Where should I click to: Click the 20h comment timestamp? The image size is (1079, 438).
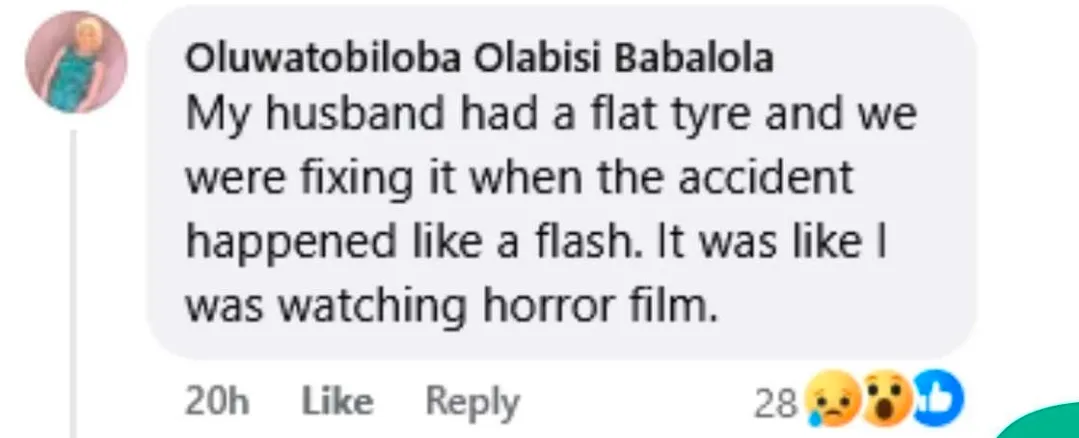pyautogui.click(x=215, y=403)
